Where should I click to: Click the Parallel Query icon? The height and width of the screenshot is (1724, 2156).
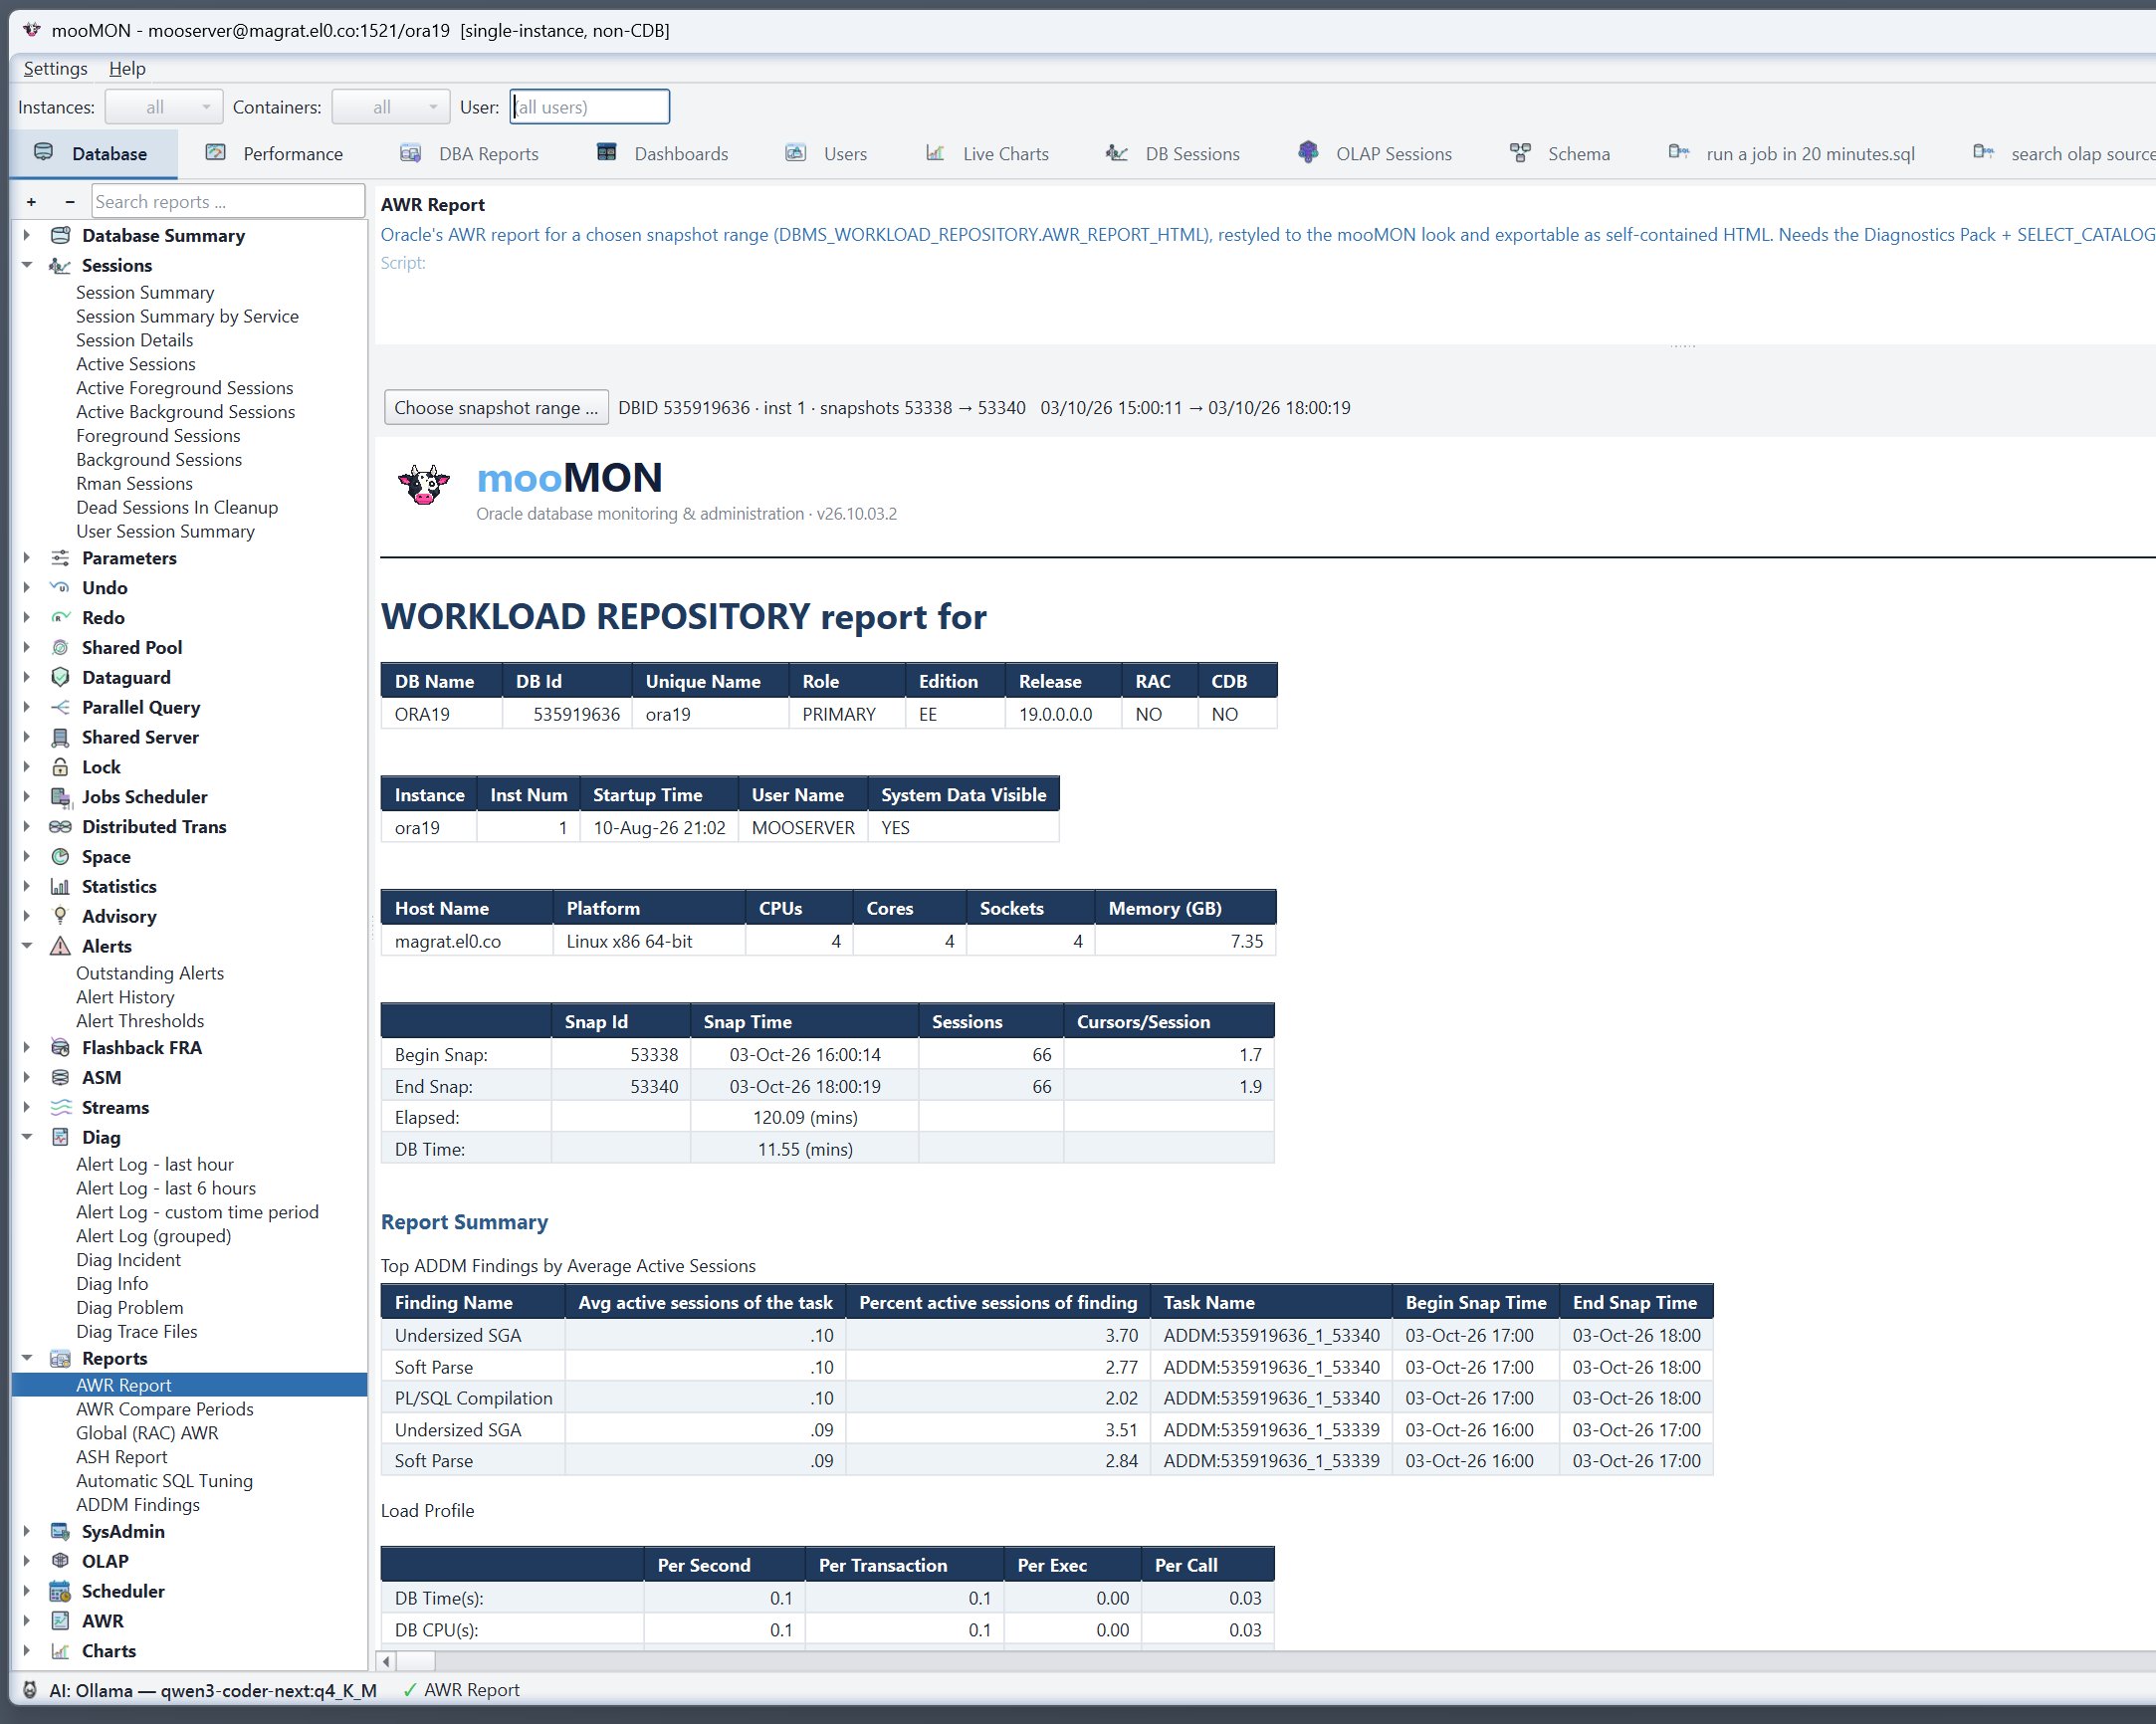tap(60, 708)
